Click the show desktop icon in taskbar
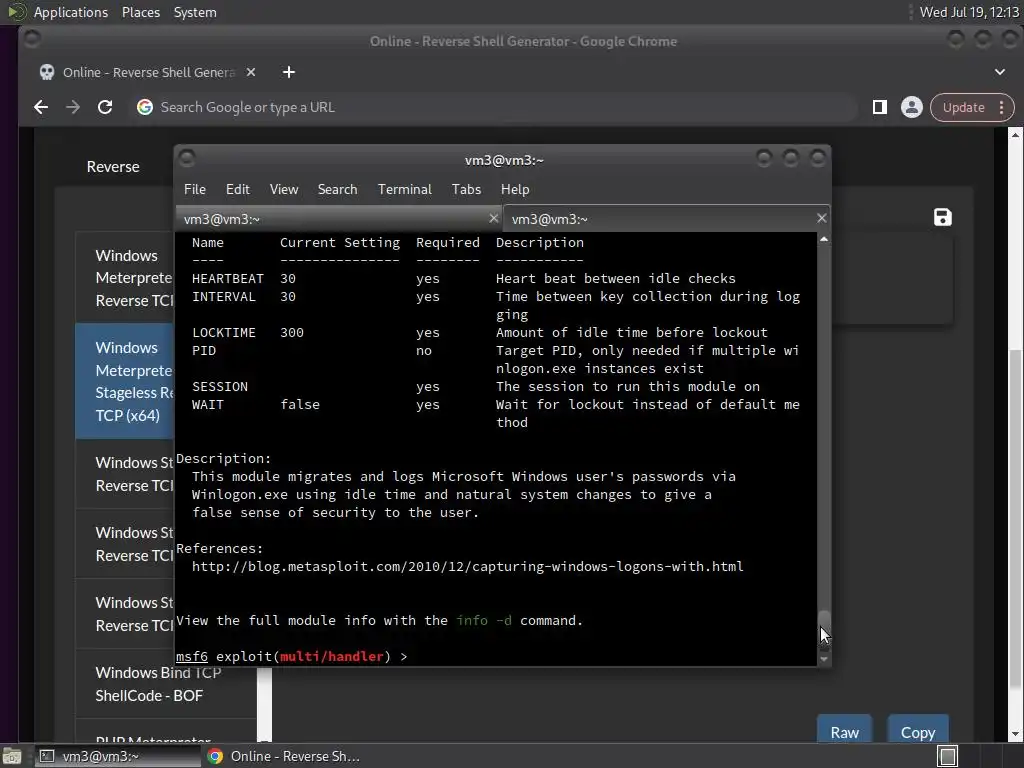This screenshot has width=1024, height=768. [12, 756]
